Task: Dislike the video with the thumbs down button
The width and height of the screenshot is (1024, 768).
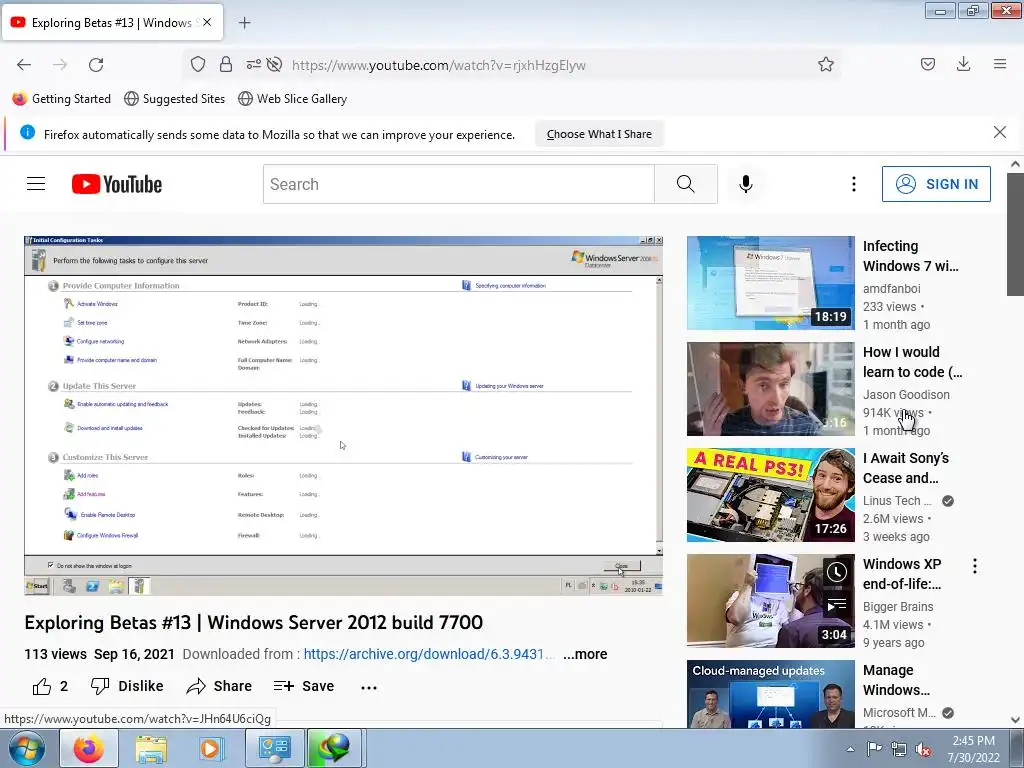Action: [x=127, y=686]
